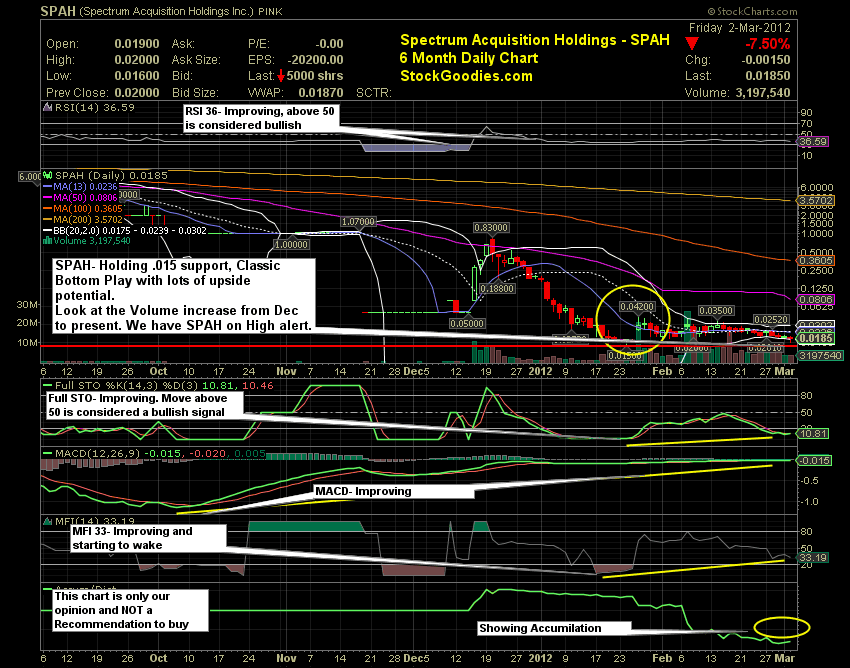Select the Low value 0.01600

[x=137, y=76]
